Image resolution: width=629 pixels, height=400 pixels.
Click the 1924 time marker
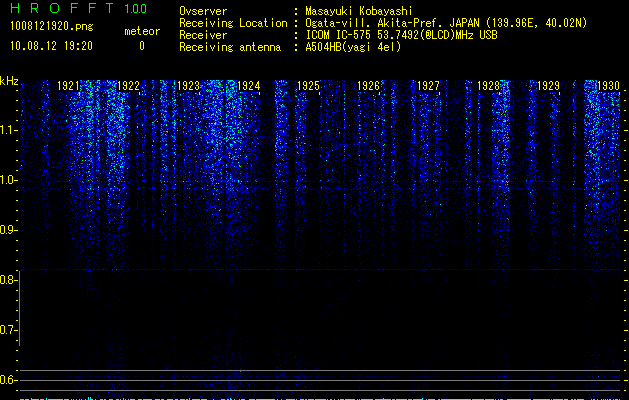249,86
